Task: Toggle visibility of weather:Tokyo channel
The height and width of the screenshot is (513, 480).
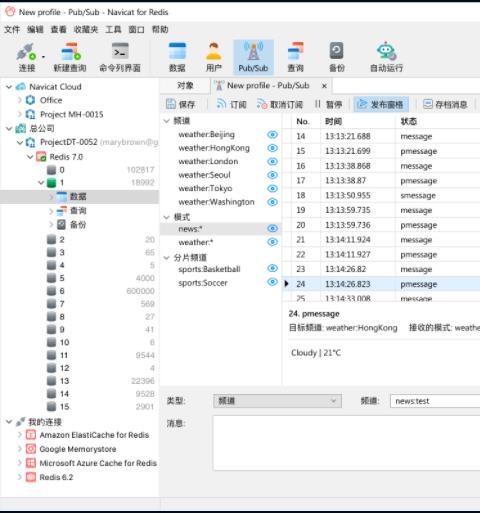Action: tap(272, 189)
